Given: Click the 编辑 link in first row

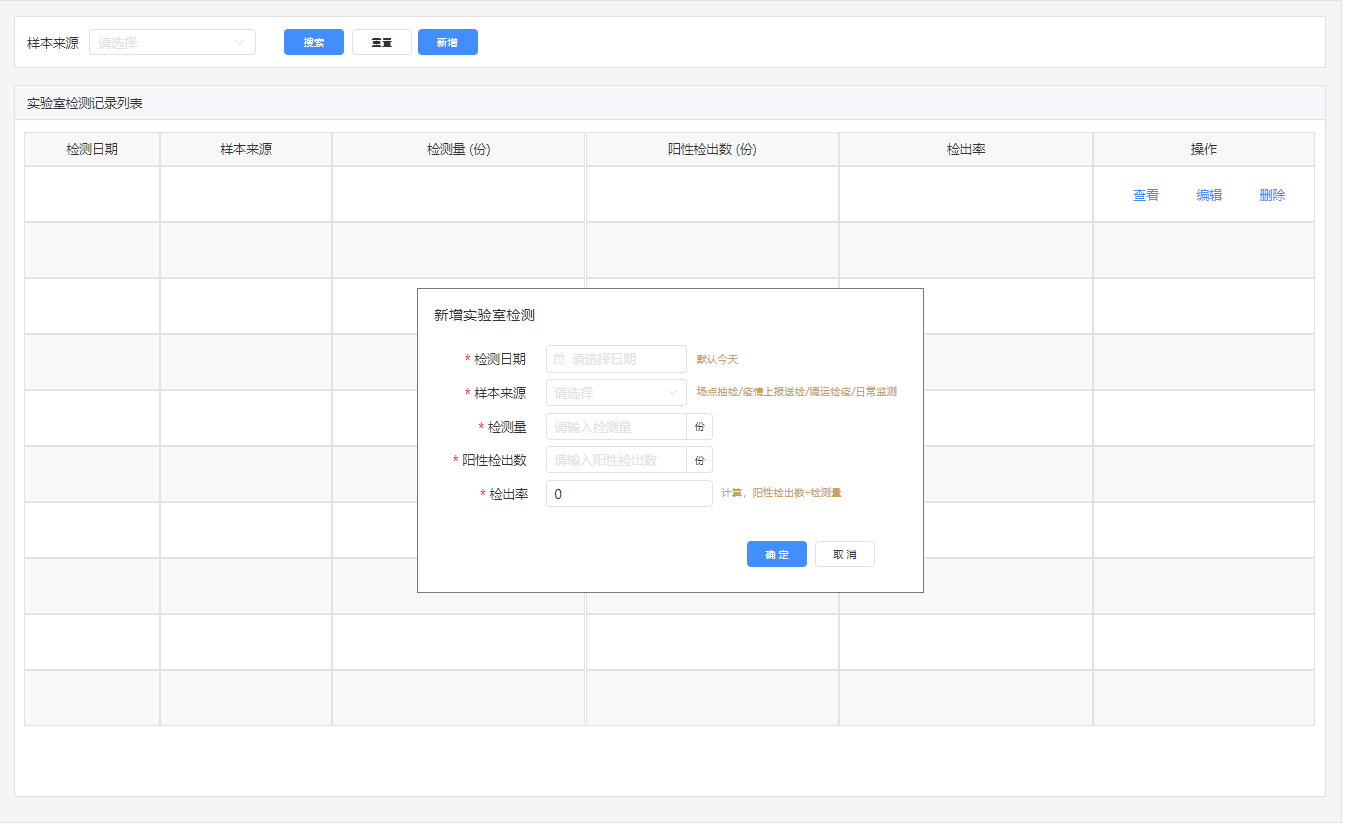Looking at the screenshot, I should click(x=1209, y=195).
